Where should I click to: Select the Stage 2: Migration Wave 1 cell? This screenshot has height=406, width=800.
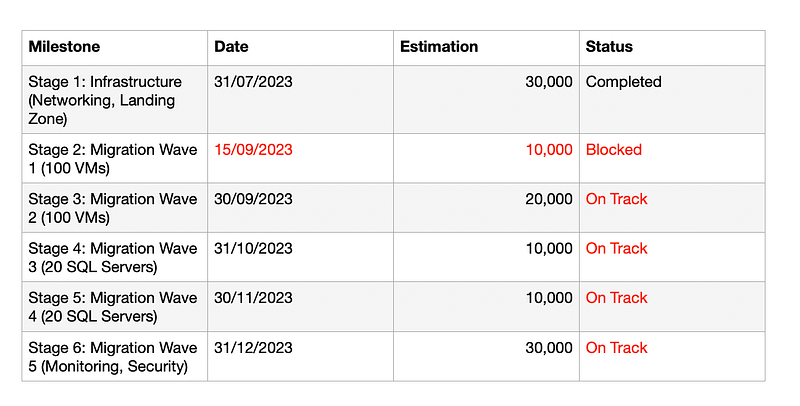(x=113, y=159)
